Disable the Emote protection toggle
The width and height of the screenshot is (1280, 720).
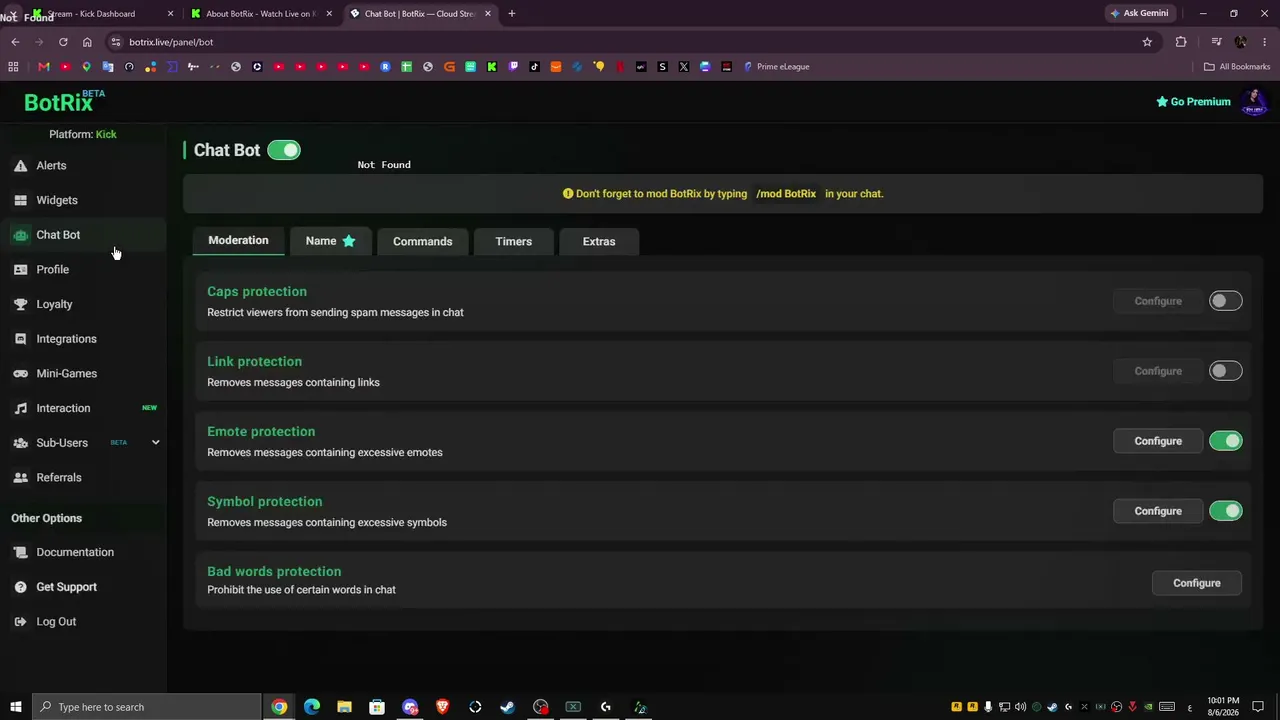[x=1225, y=441]
